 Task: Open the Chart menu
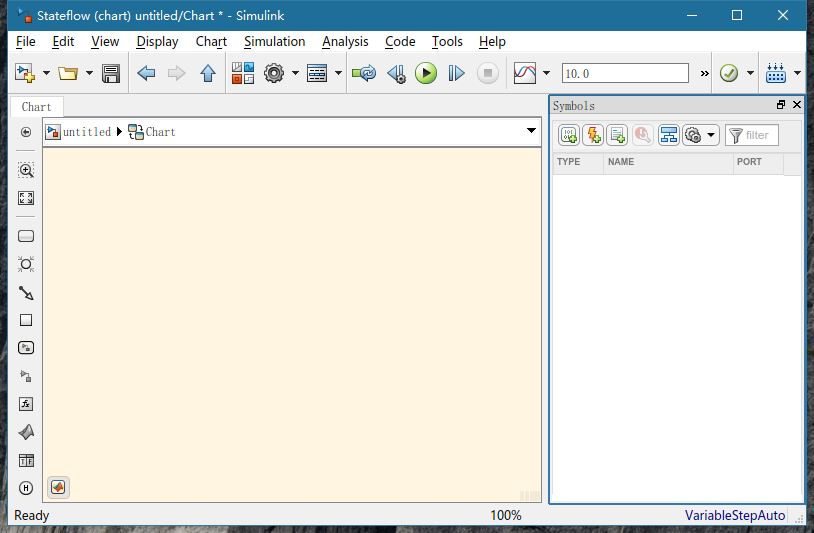(x=211, y=42)
